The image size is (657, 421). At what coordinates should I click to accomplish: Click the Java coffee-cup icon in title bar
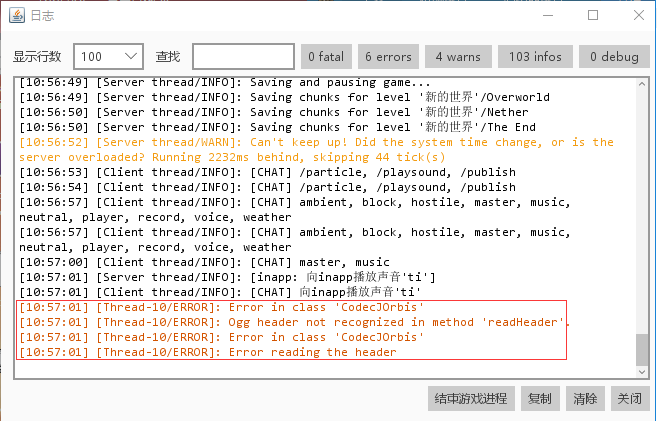coord(17,15)
